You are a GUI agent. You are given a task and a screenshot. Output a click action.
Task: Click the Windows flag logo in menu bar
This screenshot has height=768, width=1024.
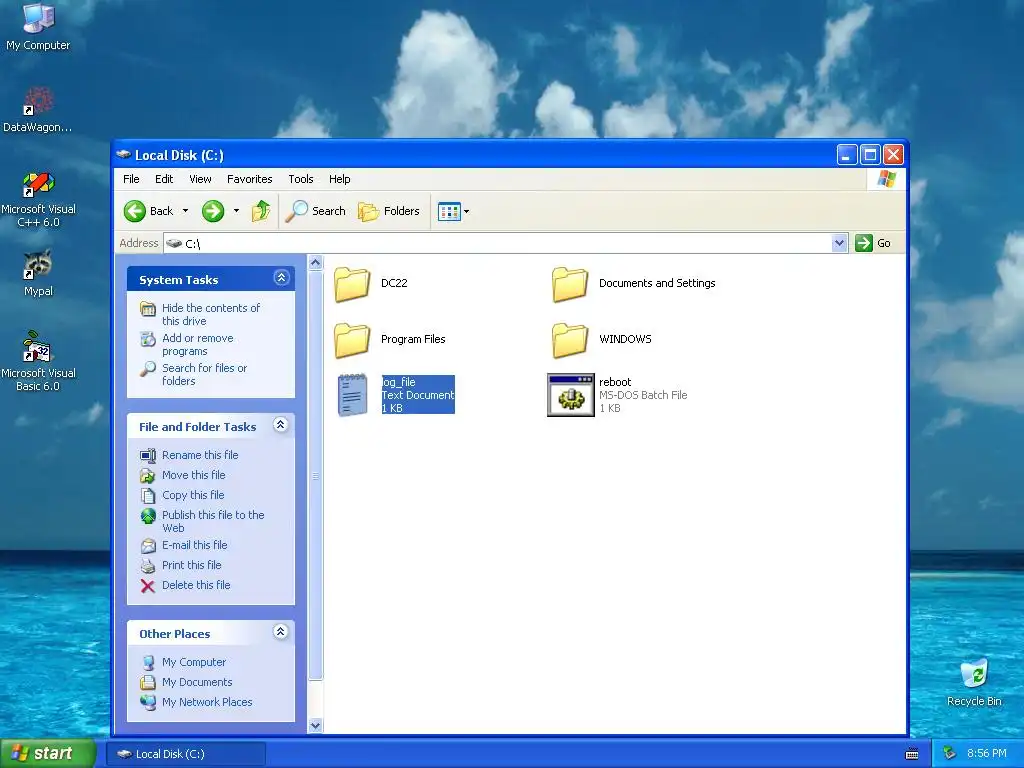[886, 178]
